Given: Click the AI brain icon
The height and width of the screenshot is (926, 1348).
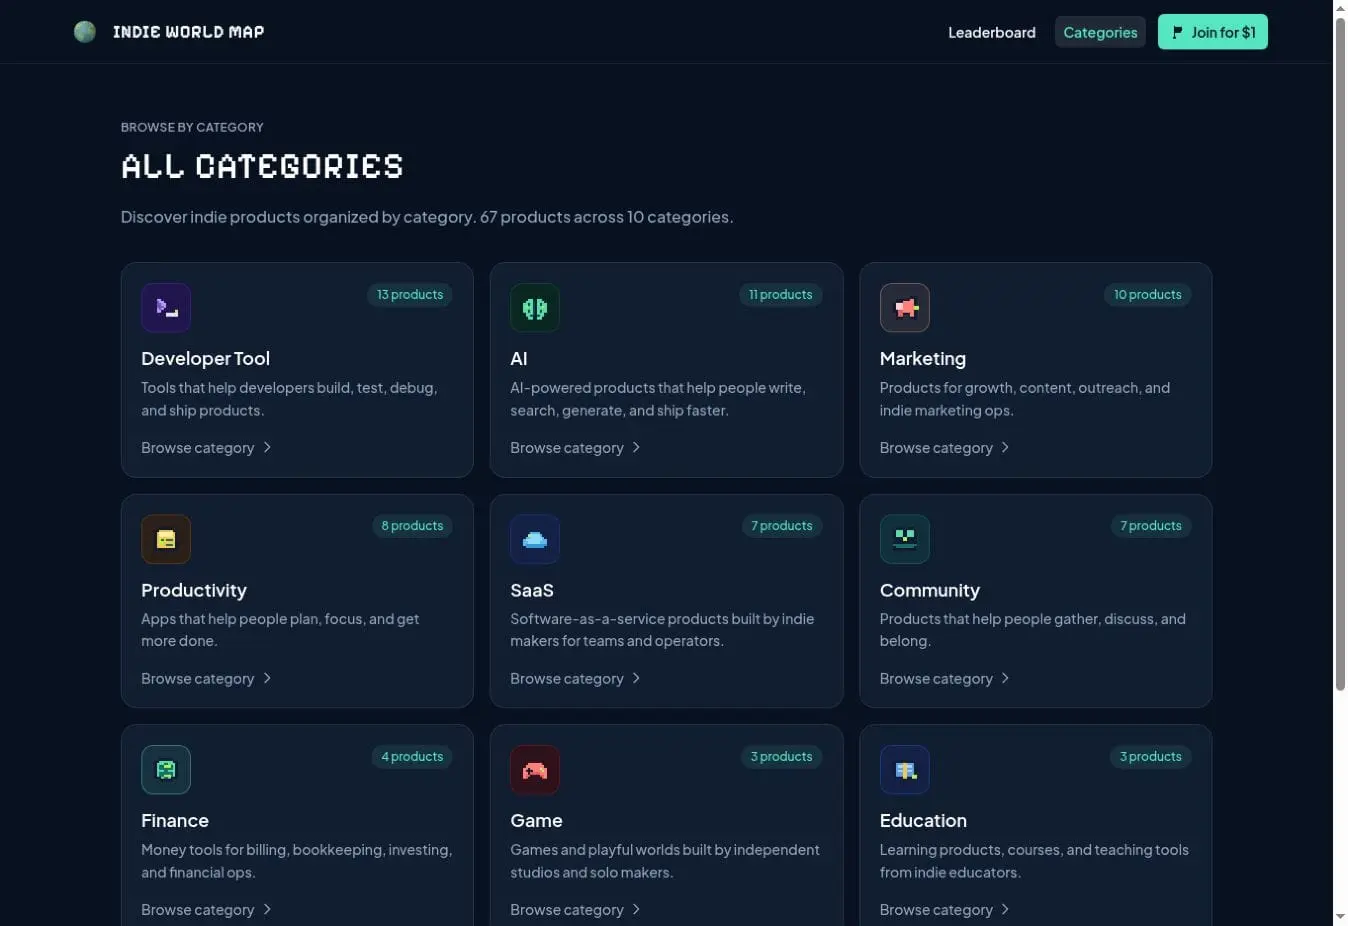Looking at the screenshot, I should tap(535, 308).
